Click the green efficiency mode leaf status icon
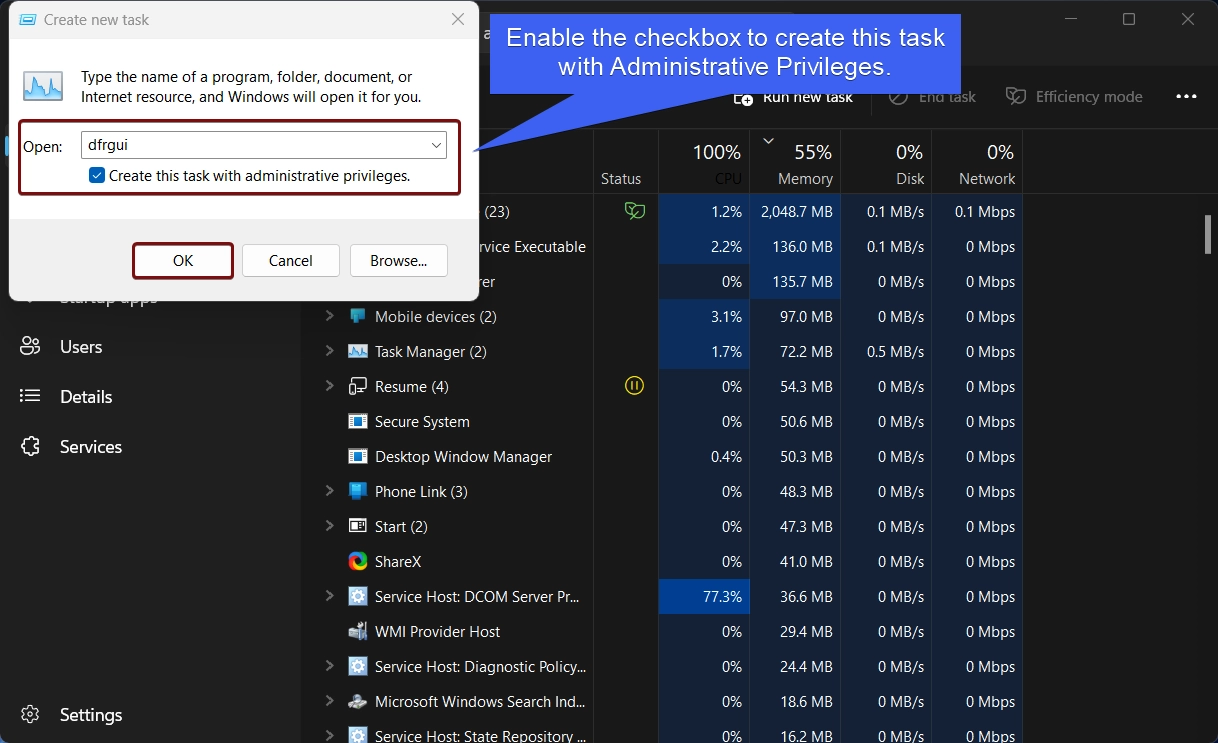This screenshot has width=1218, height=743. click(x=634, y=211)
